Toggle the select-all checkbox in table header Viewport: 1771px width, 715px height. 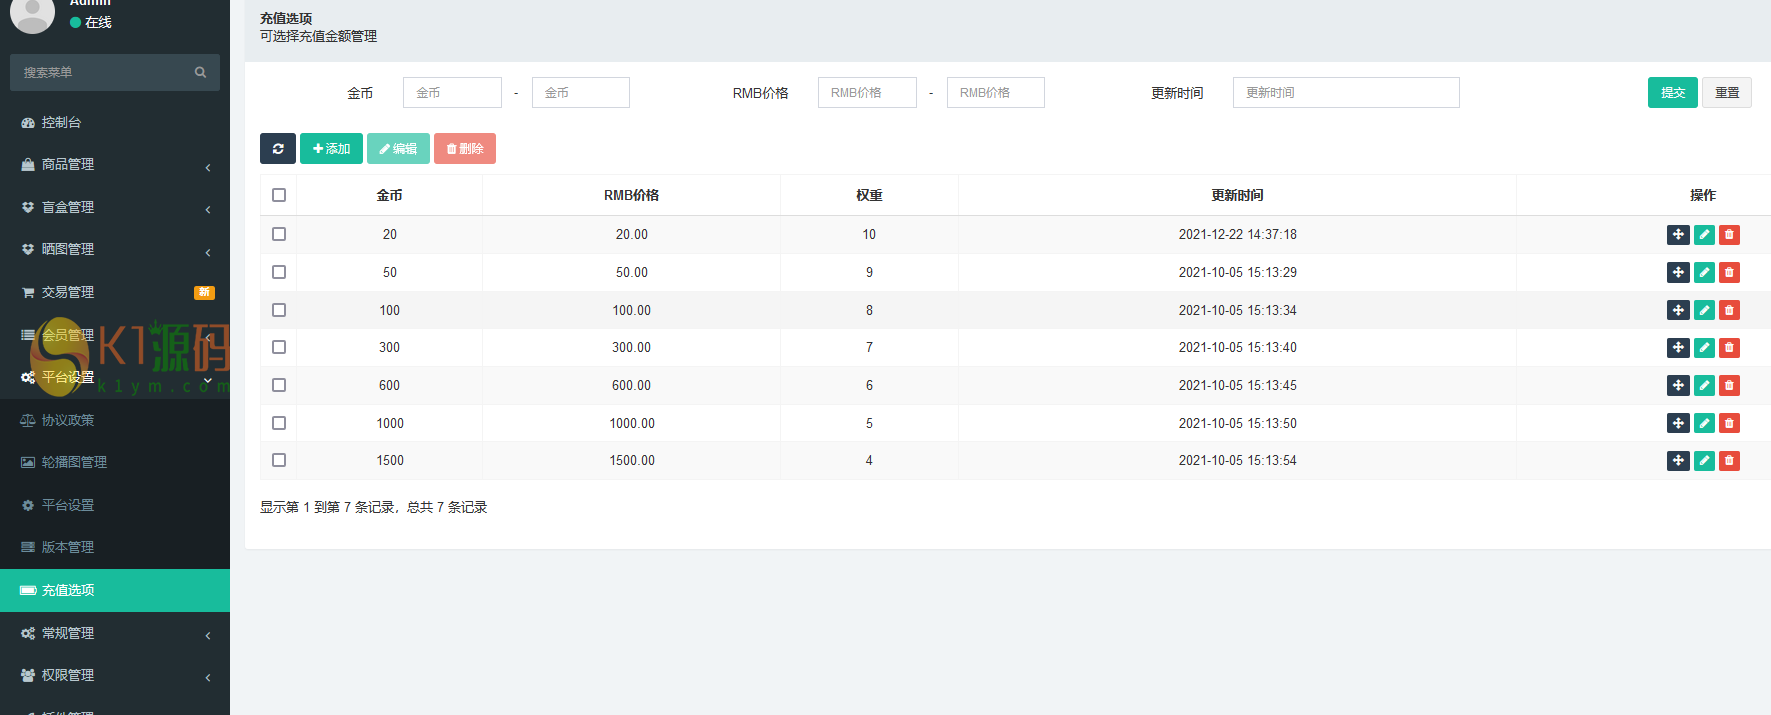point(279,195)
